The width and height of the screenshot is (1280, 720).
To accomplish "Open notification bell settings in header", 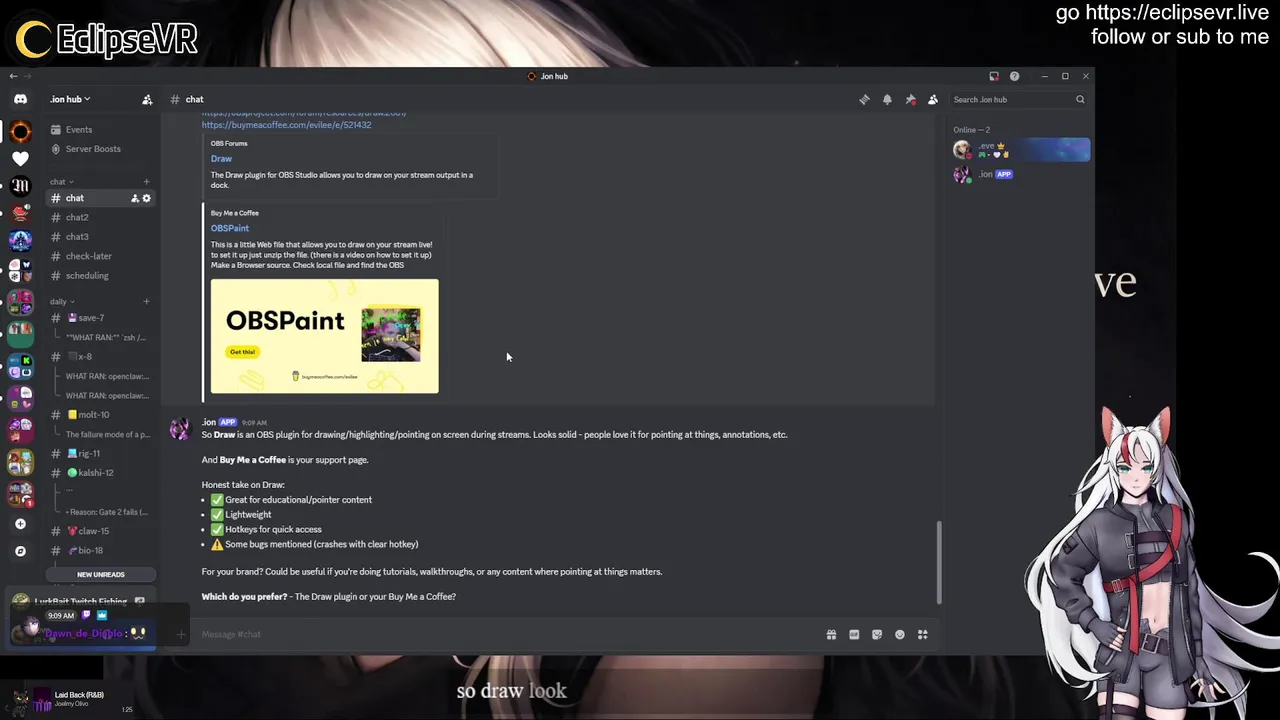I will pyautogui.click(x=887, y=99).
